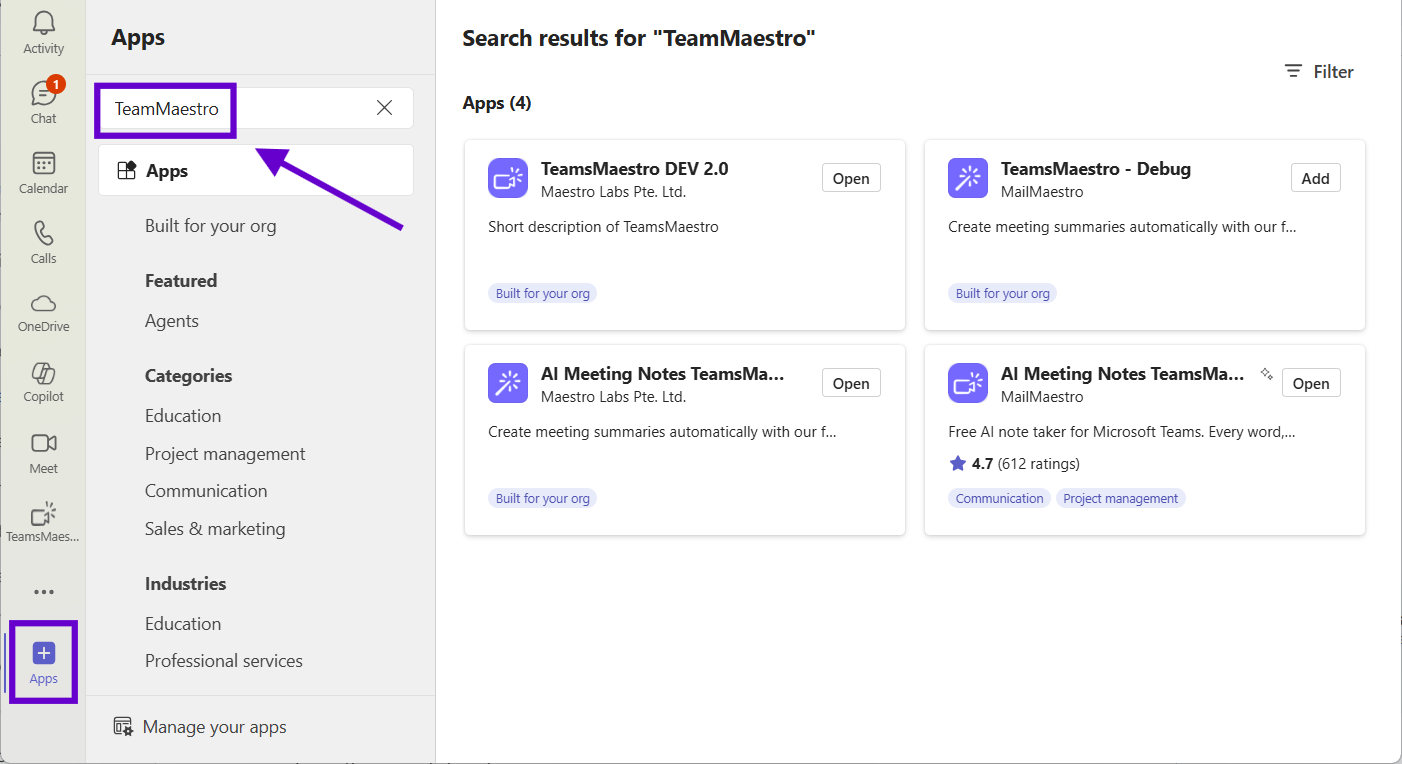1402x764 pixels.
Task: Select the Apps icon in left rail
Action: point(43,663)
